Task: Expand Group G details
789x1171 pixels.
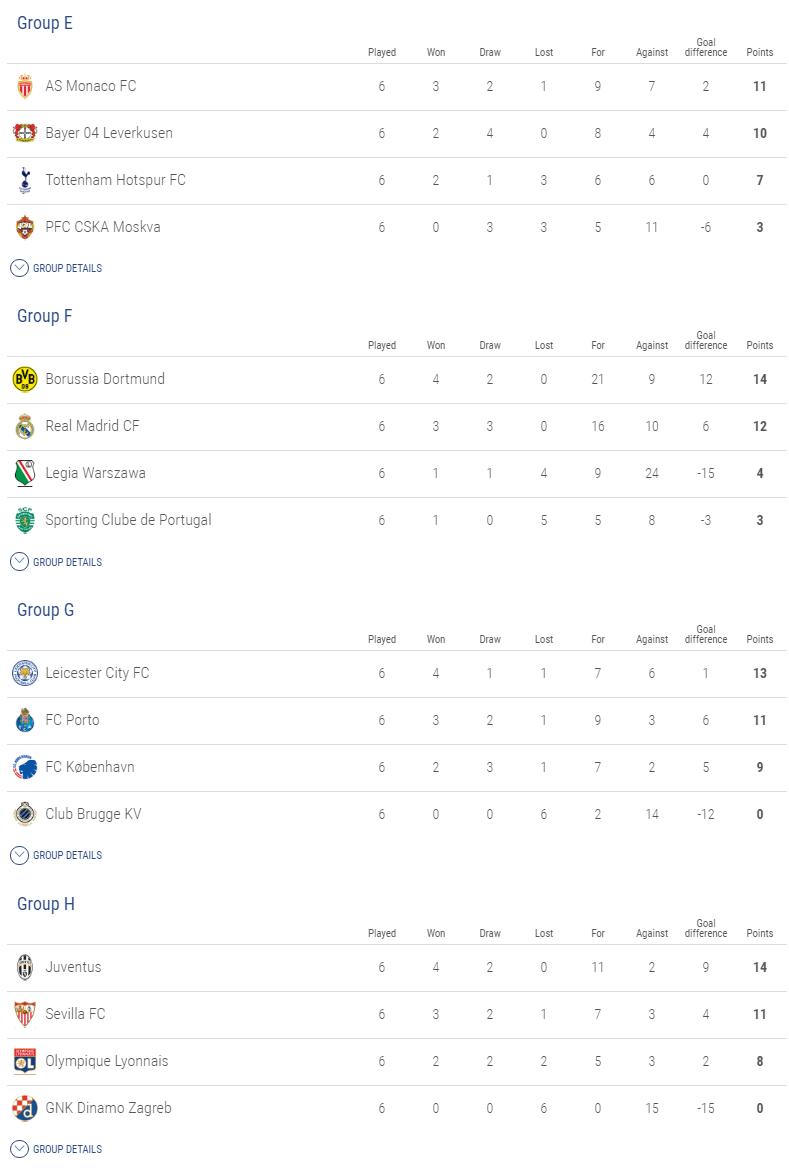Action: click(56, 855)
